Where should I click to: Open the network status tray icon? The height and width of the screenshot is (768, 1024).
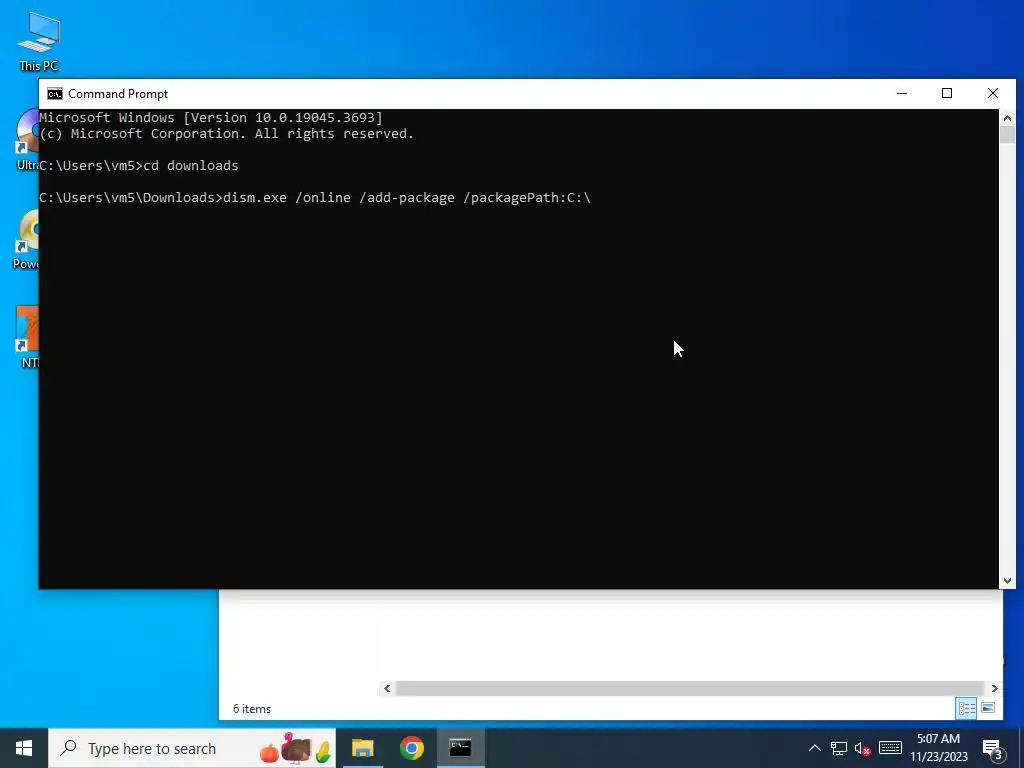click(839, 748)
